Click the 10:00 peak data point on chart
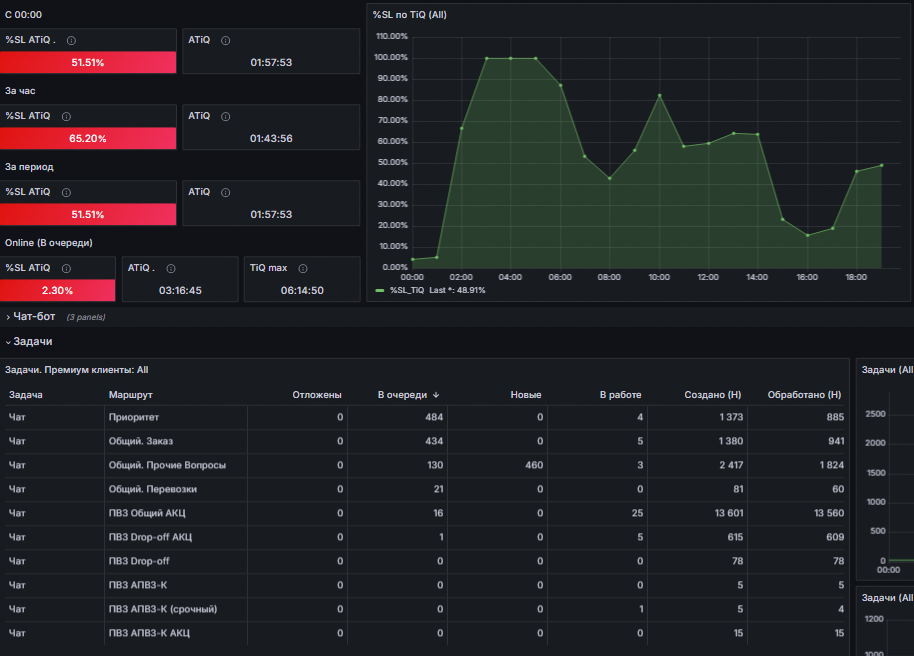 659,96
